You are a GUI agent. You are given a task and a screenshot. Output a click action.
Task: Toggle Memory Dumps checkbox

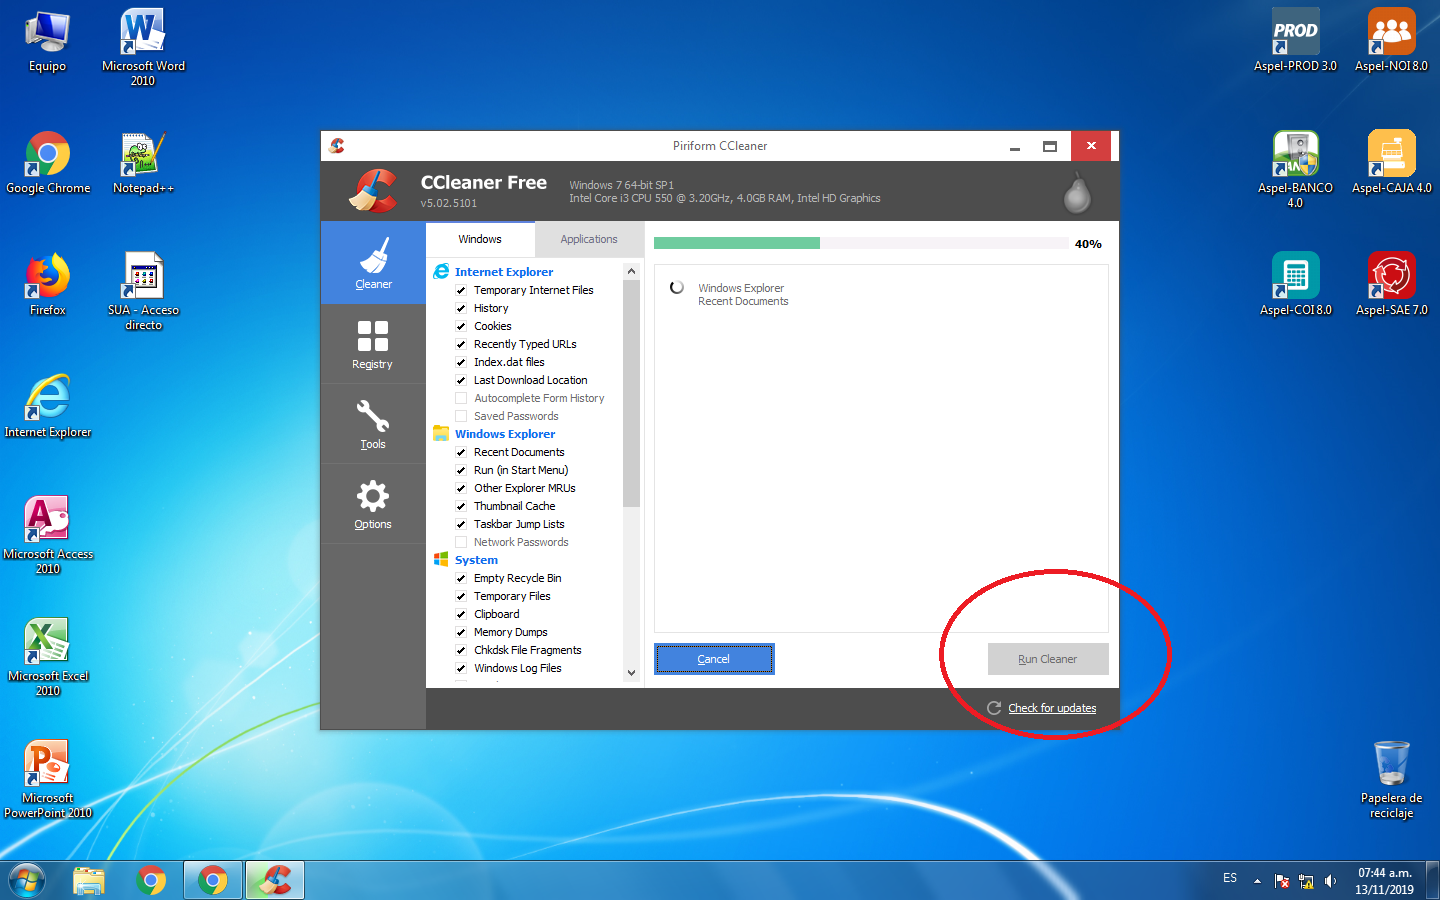(461, 632)
